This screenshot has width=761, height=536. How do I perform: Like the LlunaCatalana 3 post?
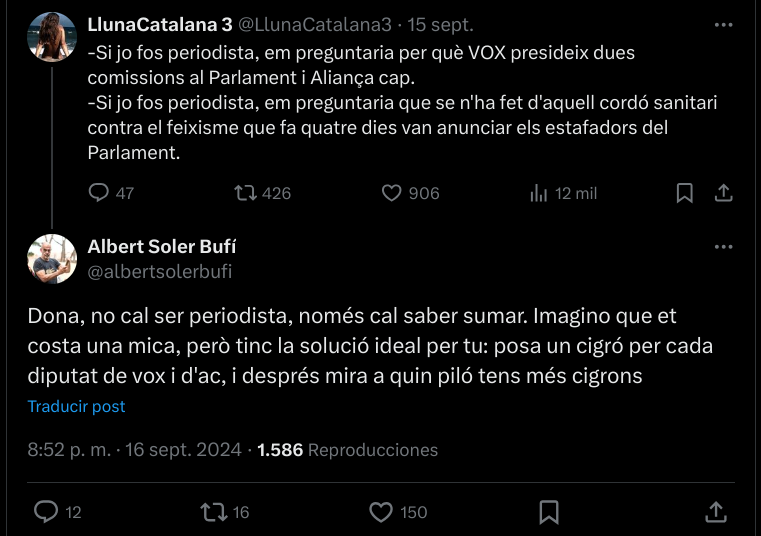[x=392, y=193]
